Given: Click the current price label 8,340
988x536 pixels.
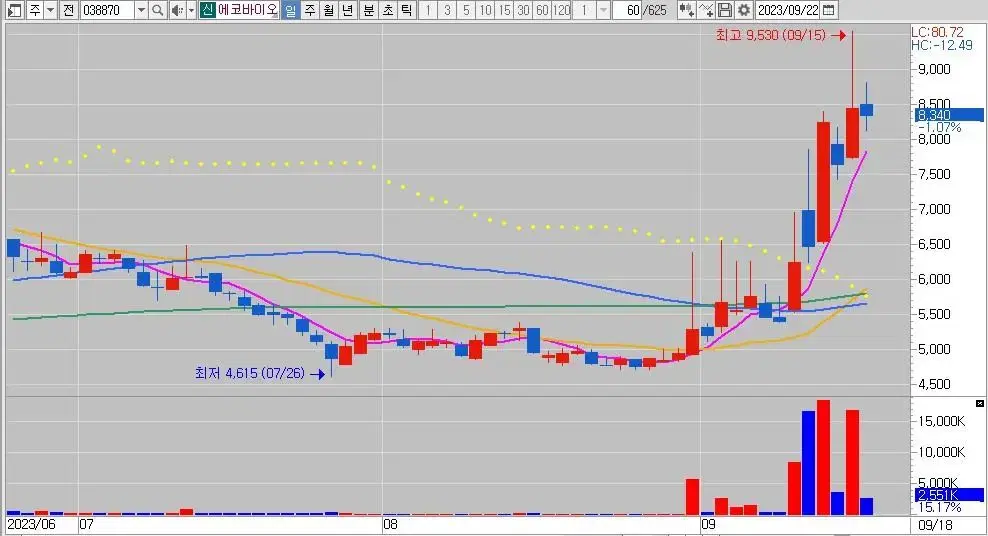Looking at the screenshot, I should click(x=949, y=115).
